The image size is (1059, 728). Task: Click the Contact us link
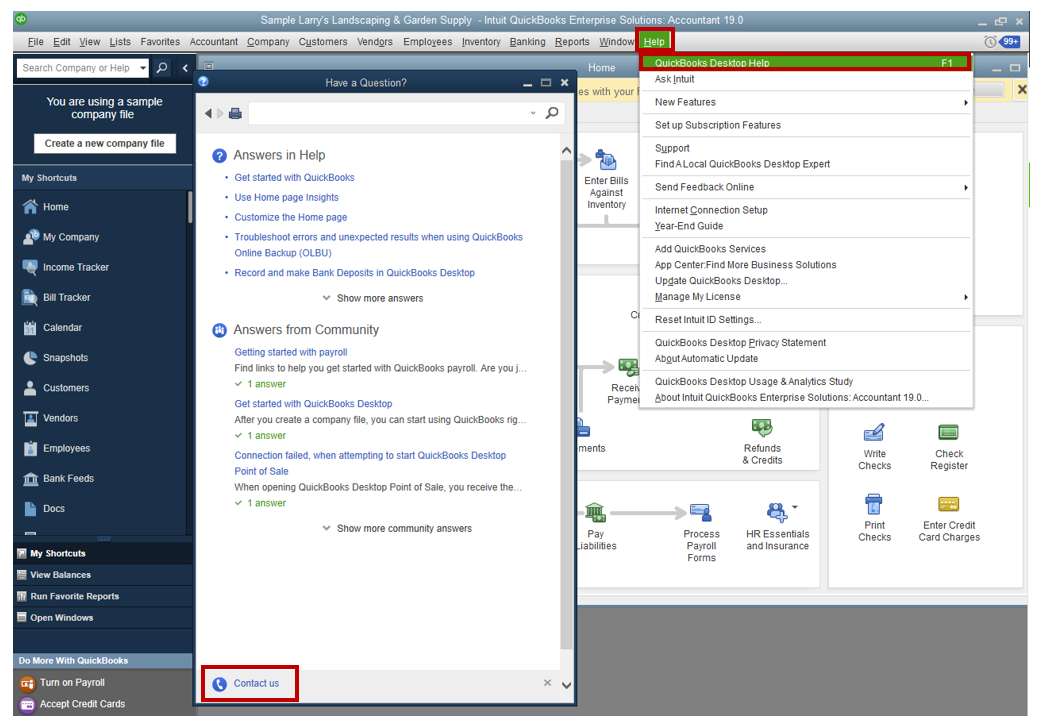(x=256, y=683)
